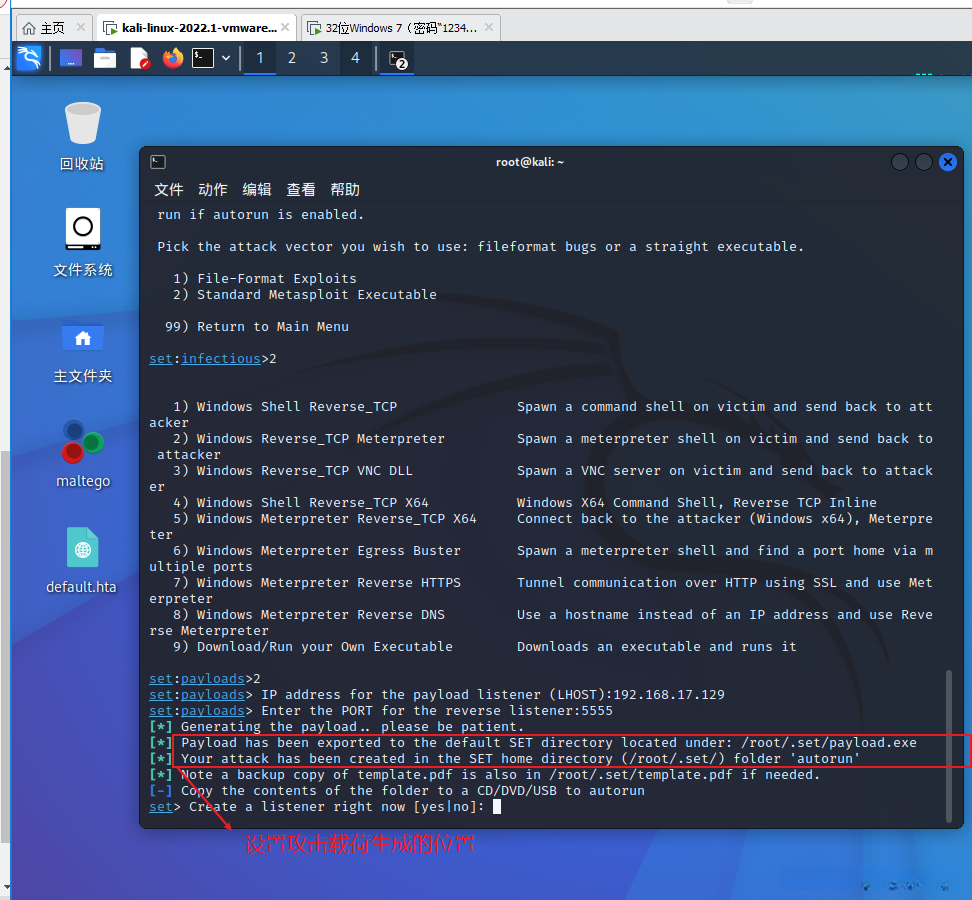972x900 pixels.
Task: Minimize the root@kali terminal window
Action: 899,162
